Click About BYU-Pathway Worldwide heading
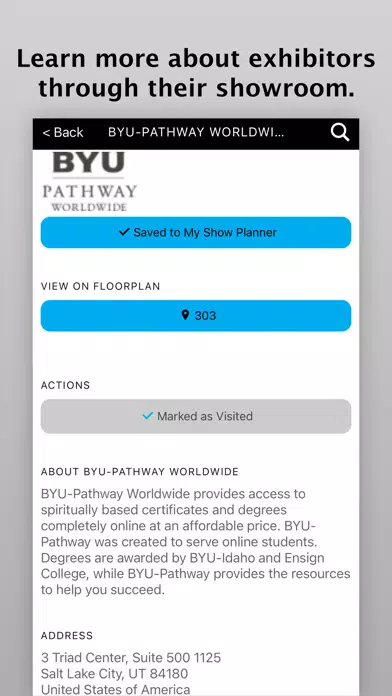The width and height of the screenshot is (392, 696). click(140, 472)
